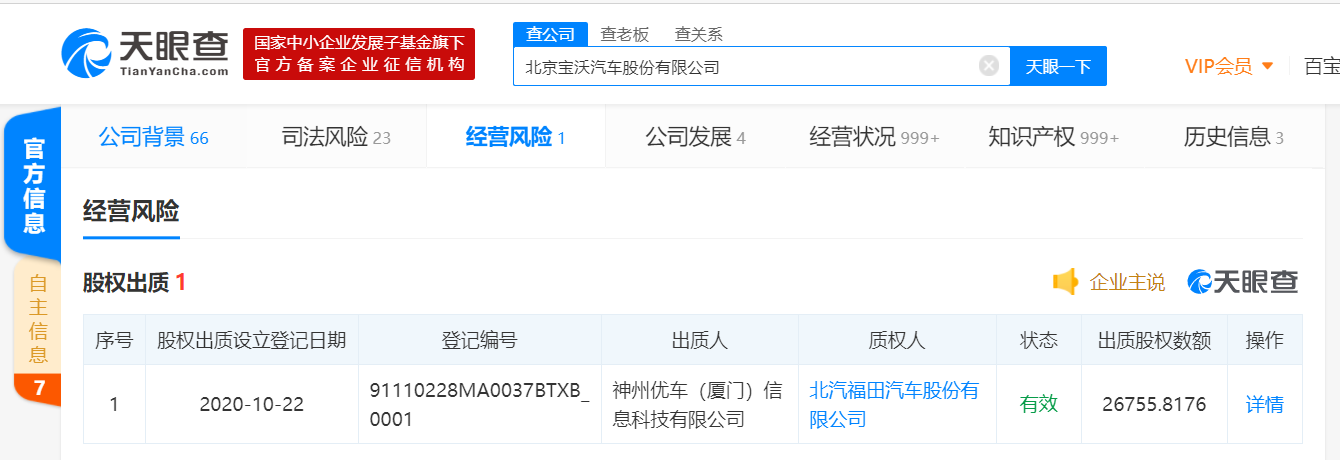Click the 操作 column header
This screenshot has width=1340, height=460.
pyautogui.click(x=1264, y=340)
